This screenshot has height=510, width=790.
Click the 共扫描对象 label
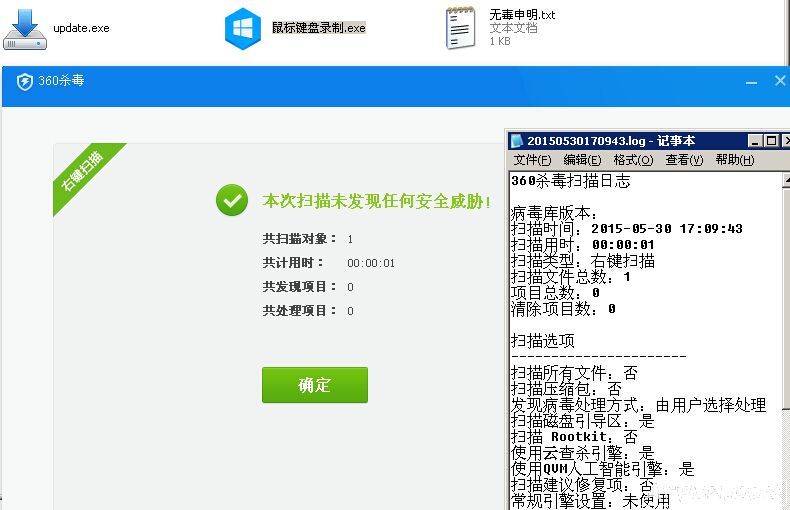[x=299, y=238]
